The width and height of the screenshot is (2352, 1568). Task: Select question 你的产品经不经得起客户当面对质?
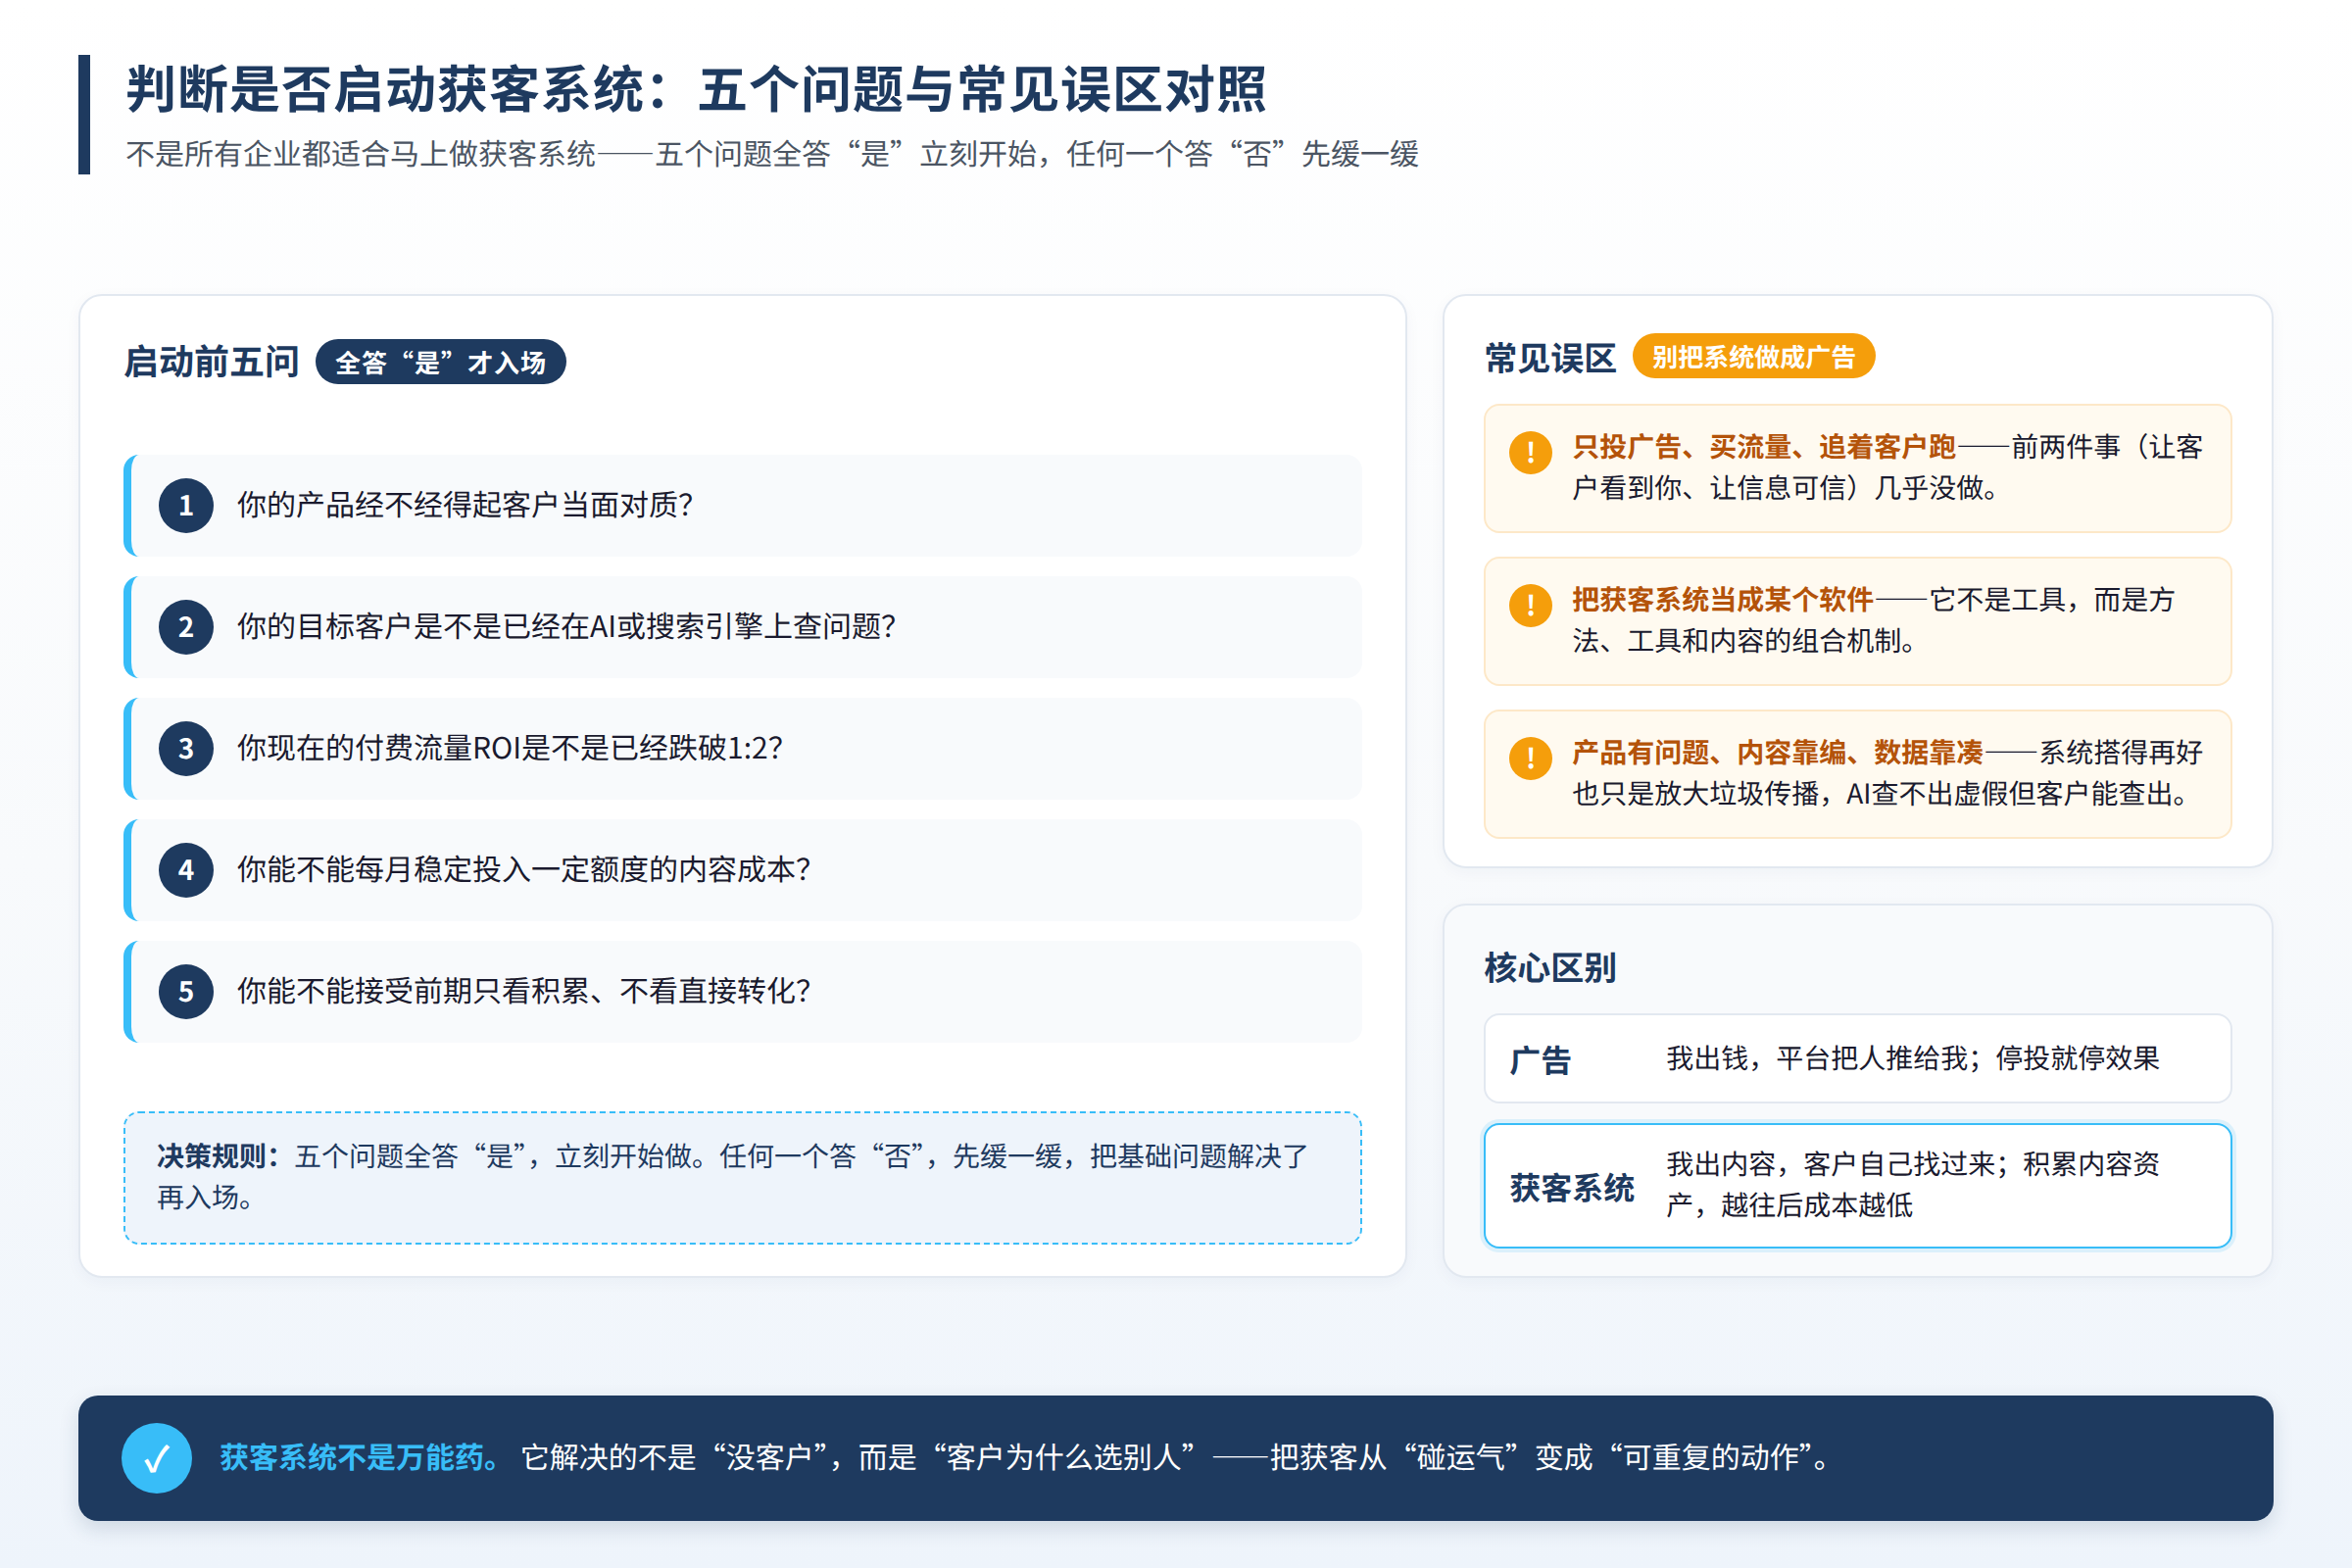[x=743, y=506]
